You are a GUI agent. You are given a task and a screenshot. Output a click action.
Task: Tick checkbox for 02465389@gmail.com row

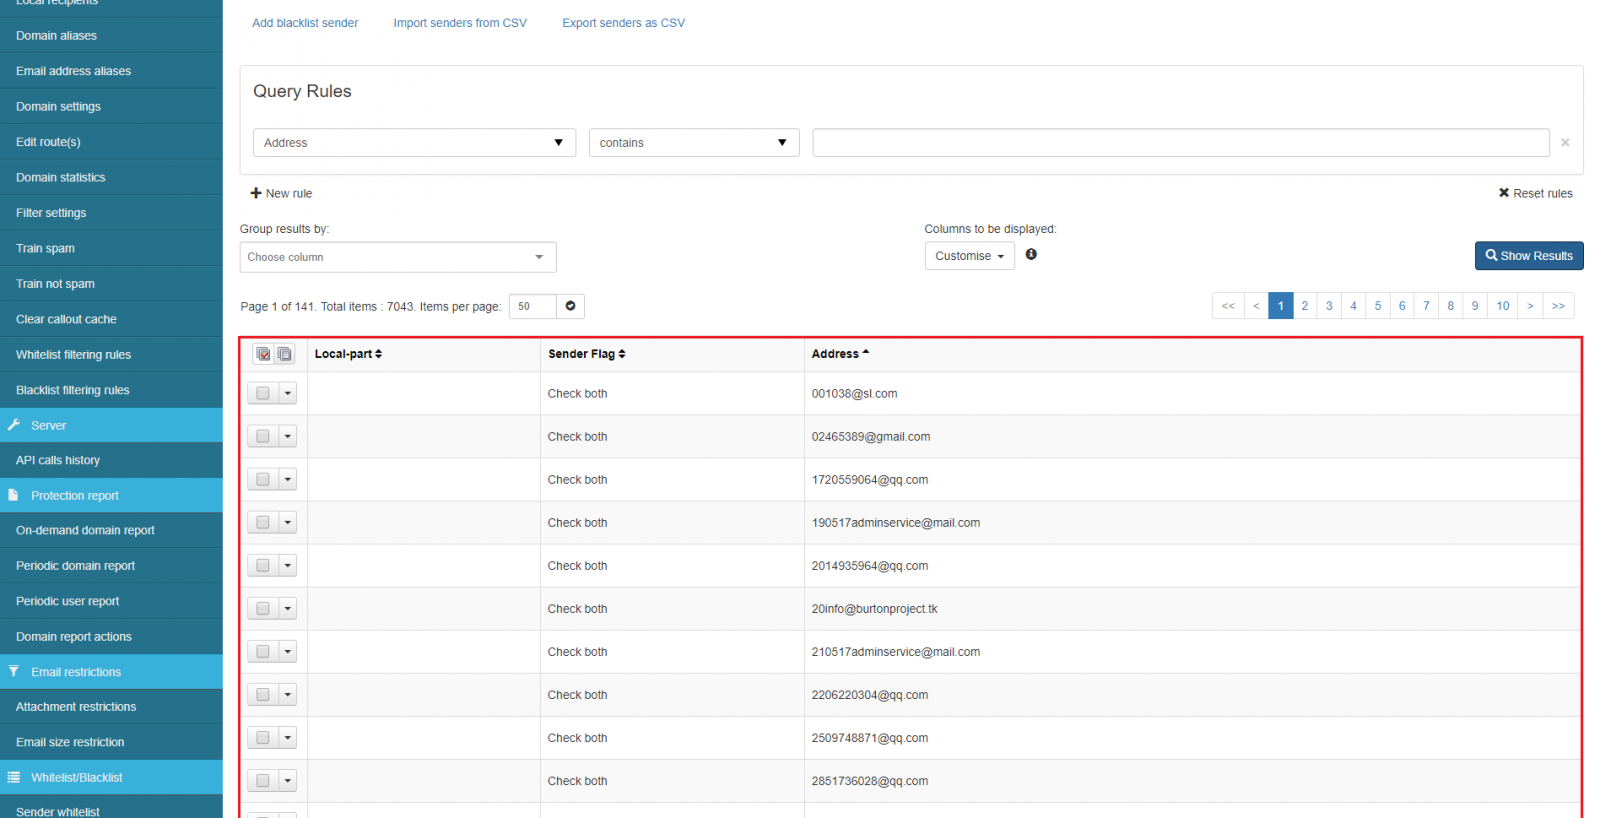(x=263, y=437)
